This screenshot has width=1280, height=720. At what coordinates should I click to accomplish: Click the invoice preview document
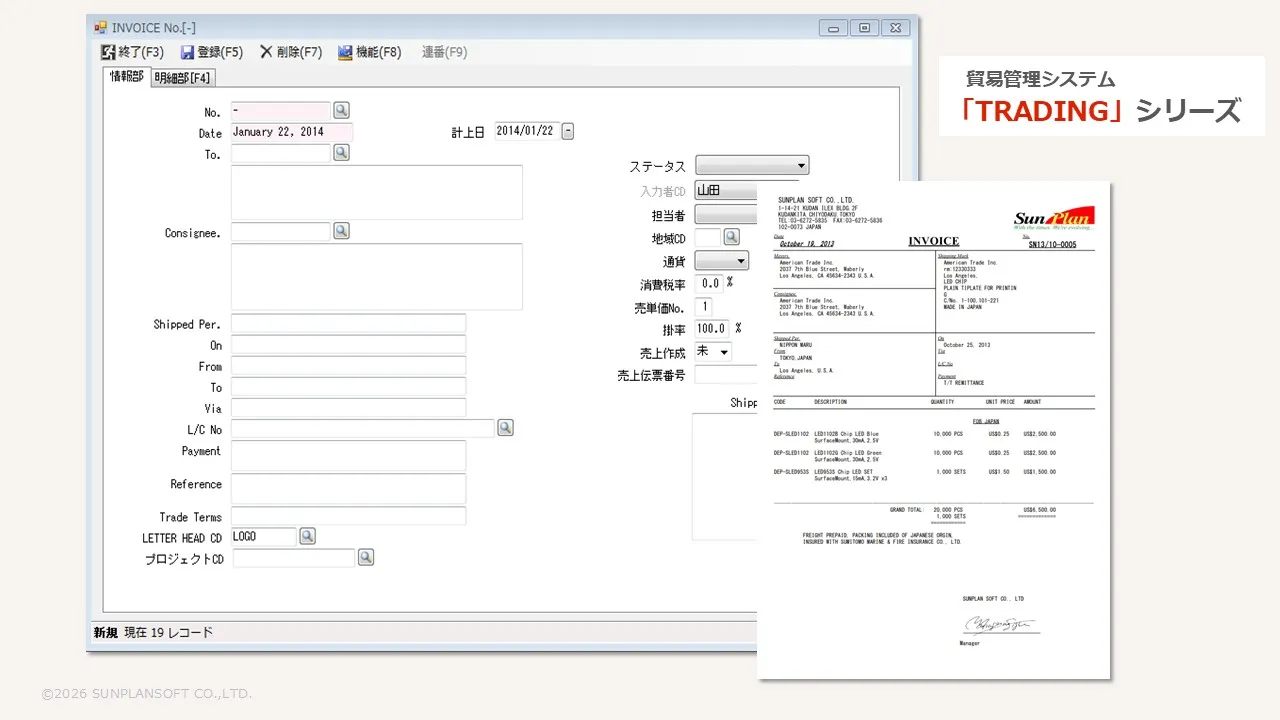click(934, 430)
